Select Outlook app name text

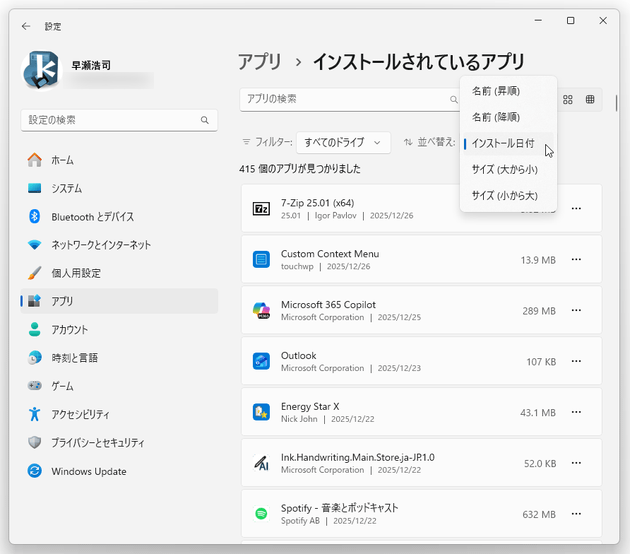tap(299, 356)
